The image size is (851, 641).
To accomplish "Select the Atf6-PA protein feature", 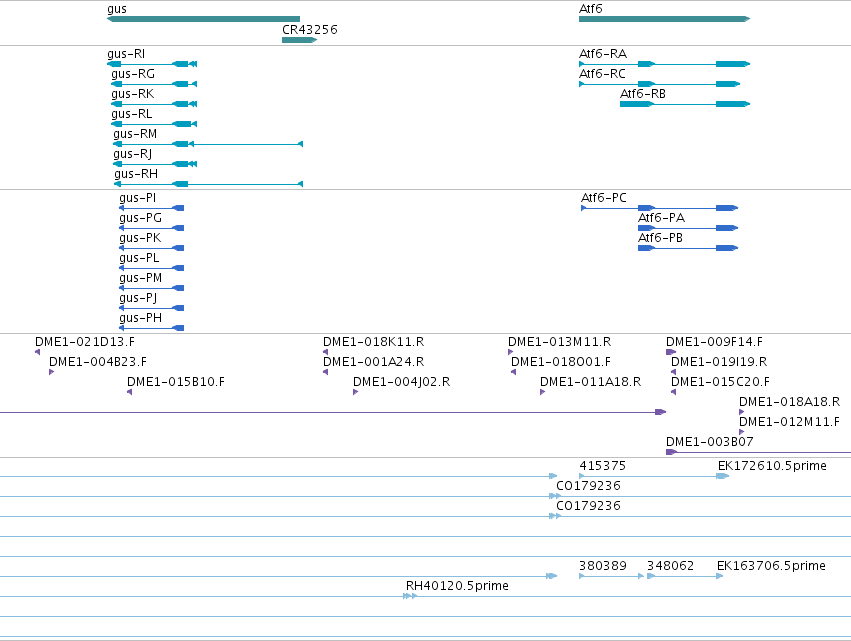I will pyautogui.click(x=688, y=228).
